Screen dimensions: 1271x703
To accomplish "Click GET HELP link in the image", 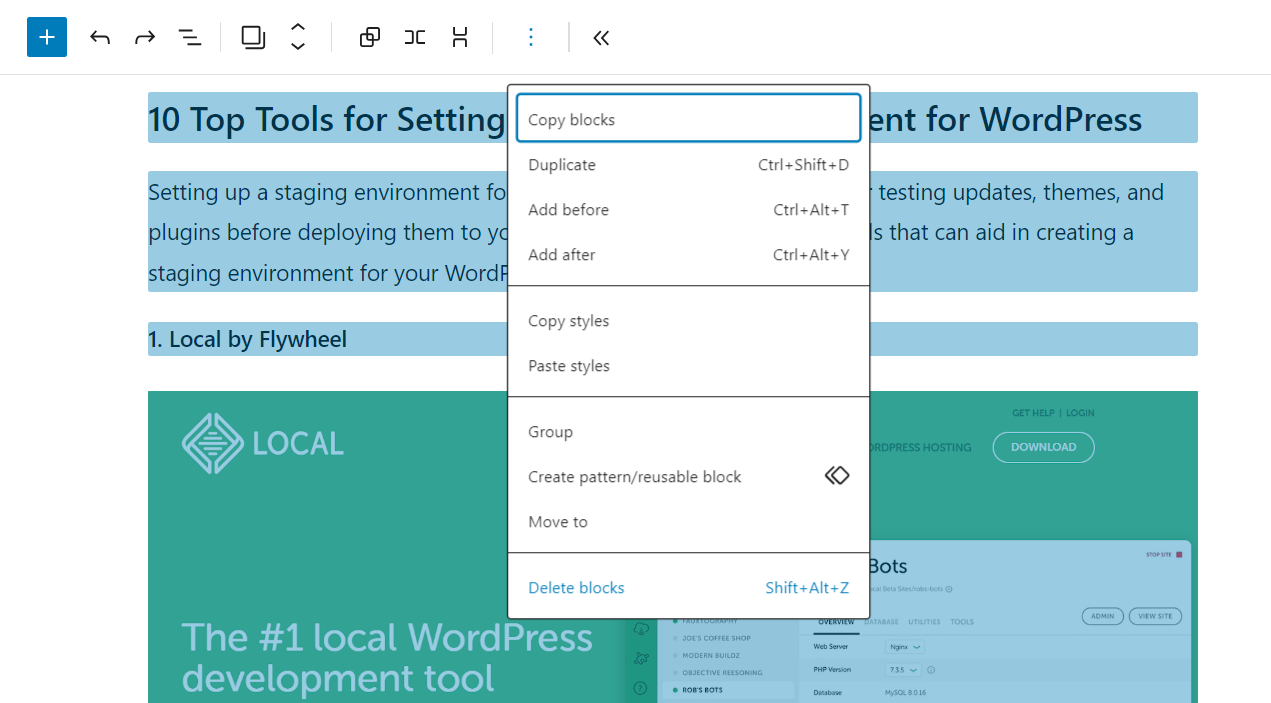I will click(x=1033, y=413).
